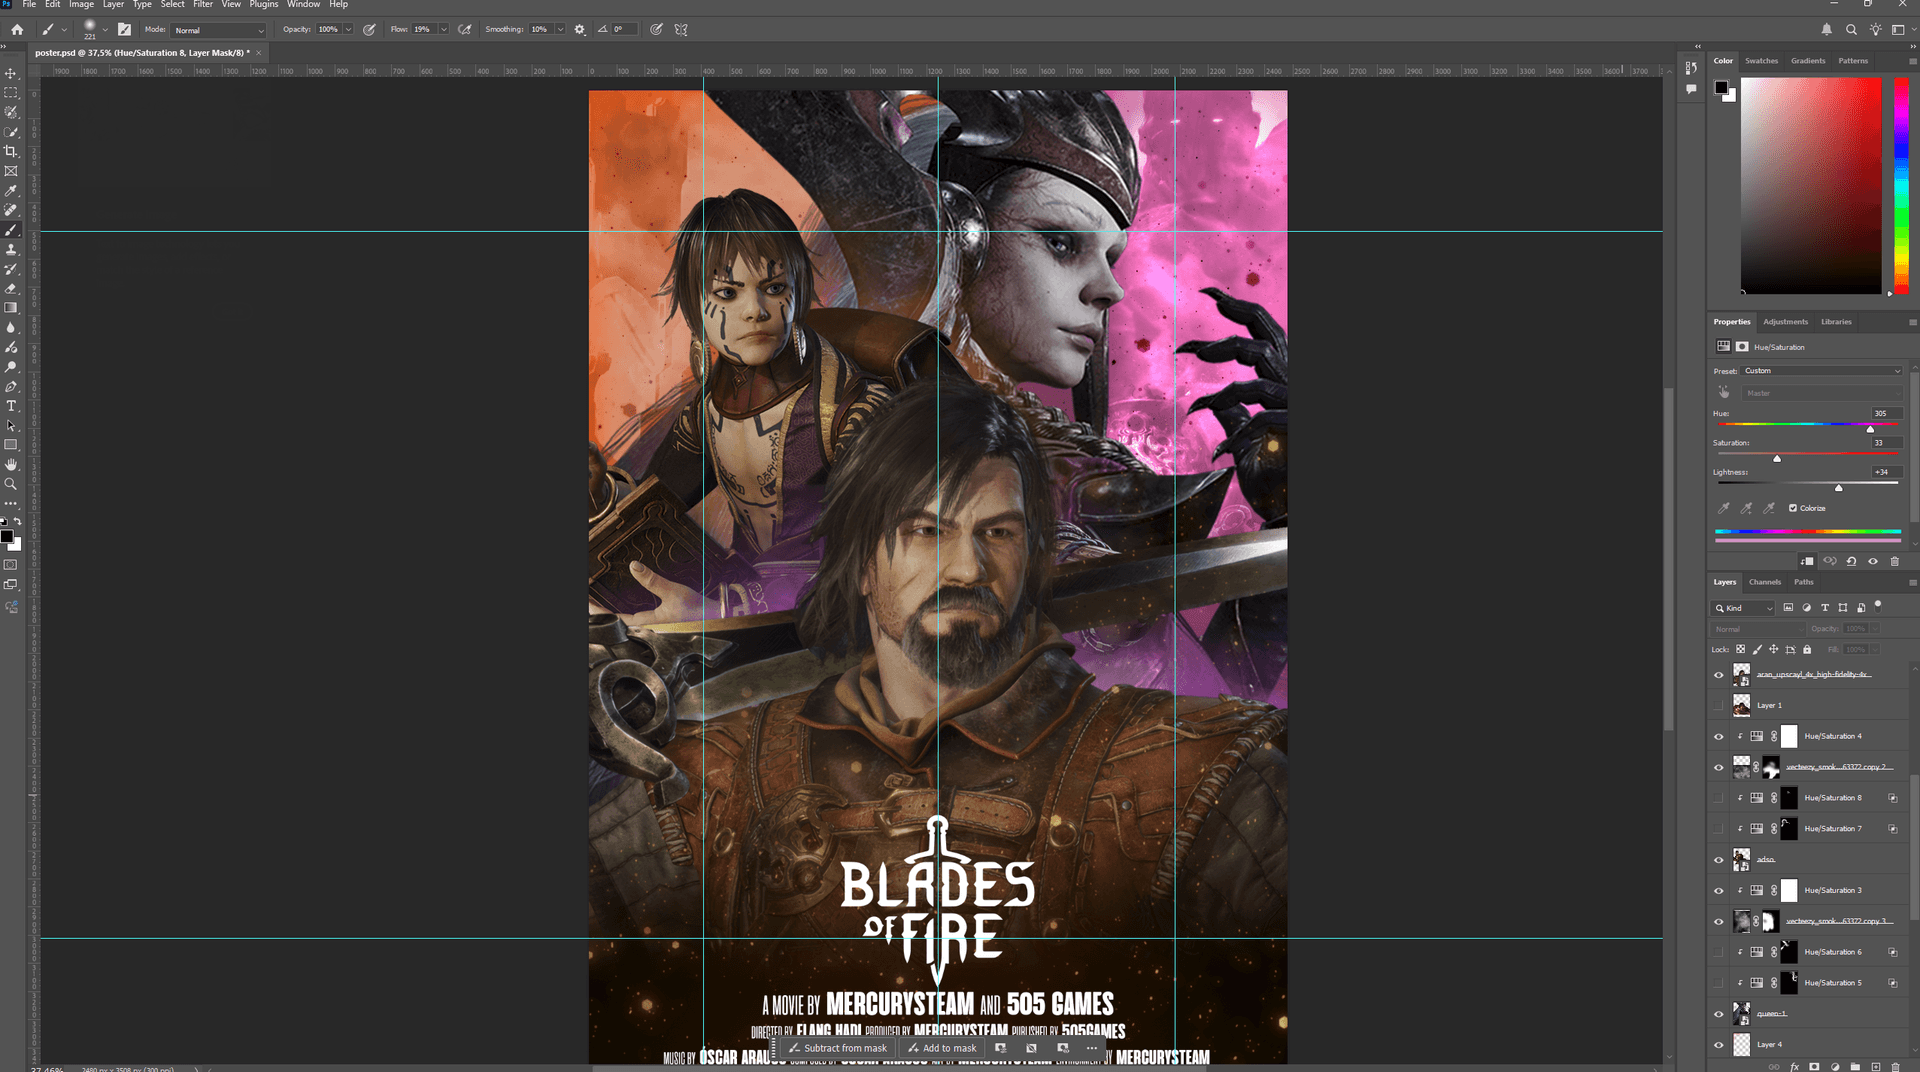Pick the Eyedropper tool in the toolbar
Viewport: 1920px width, 1072px height.
(x=11, y=191)
